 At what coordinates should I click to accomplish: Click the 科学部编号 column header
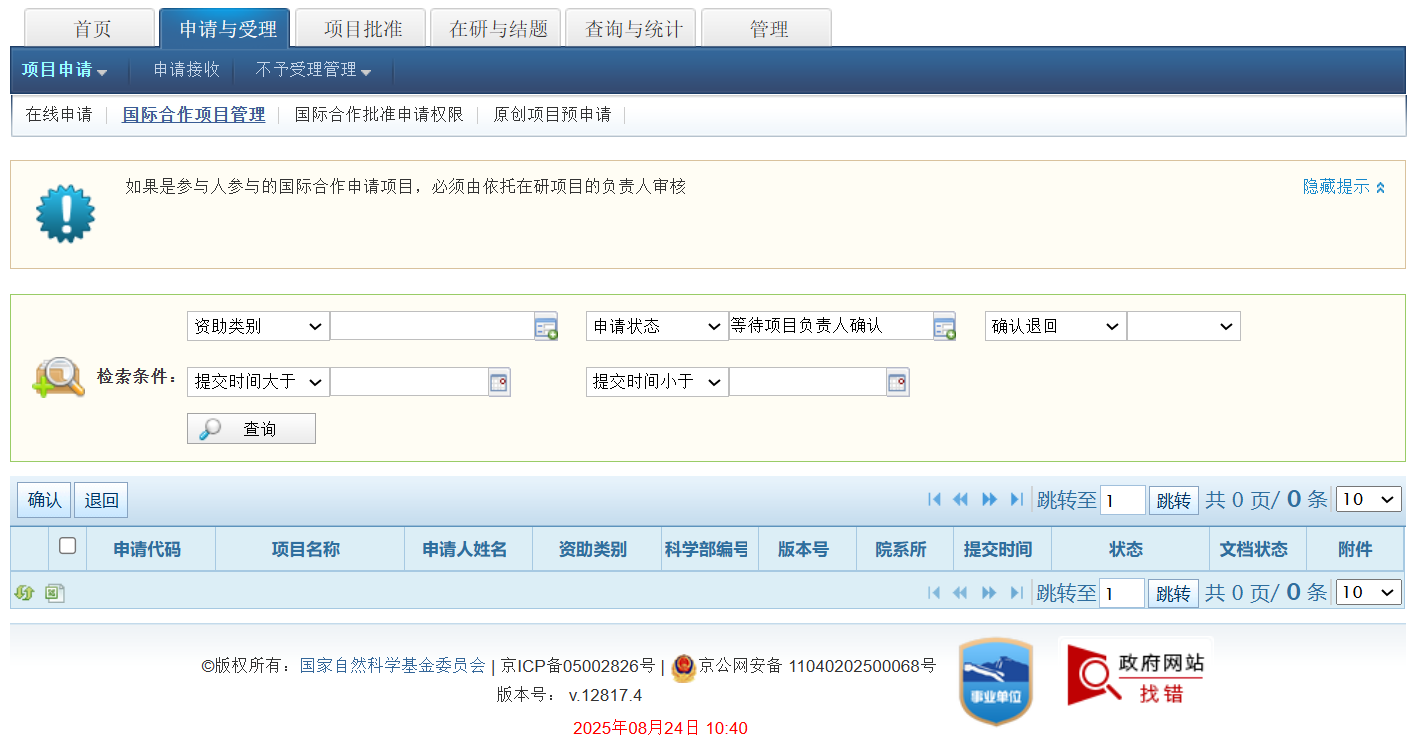[710, 549]
